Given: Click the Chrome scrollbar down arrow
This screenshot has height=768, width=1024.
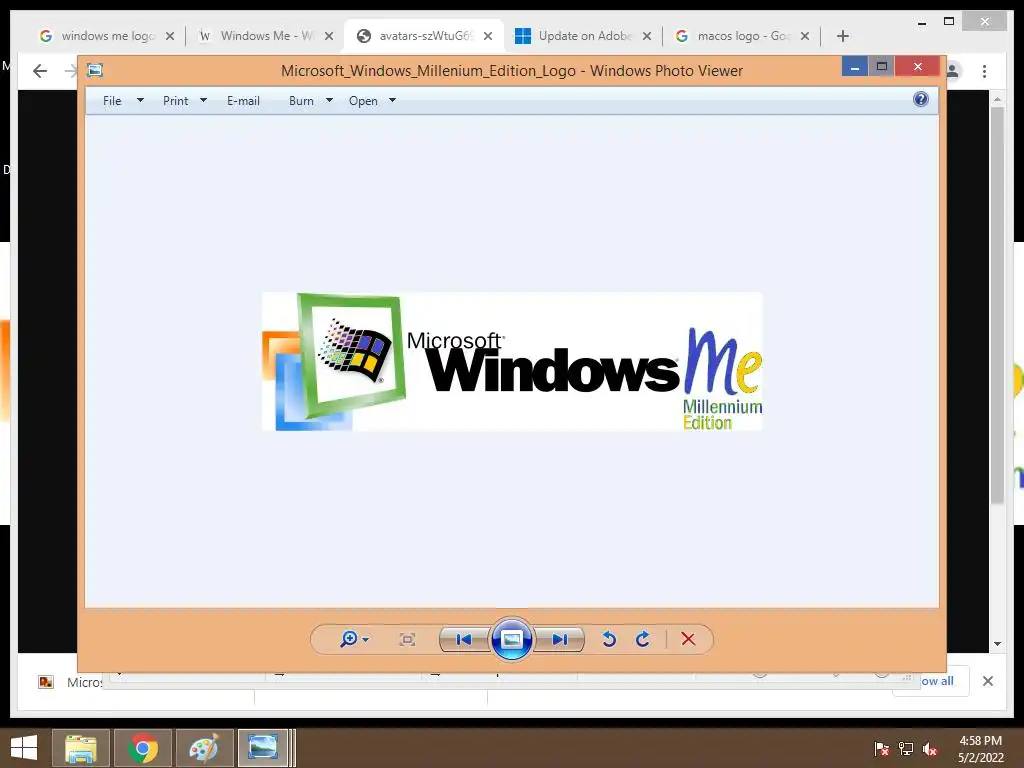Looking at the screenshot, I should 997,644.
